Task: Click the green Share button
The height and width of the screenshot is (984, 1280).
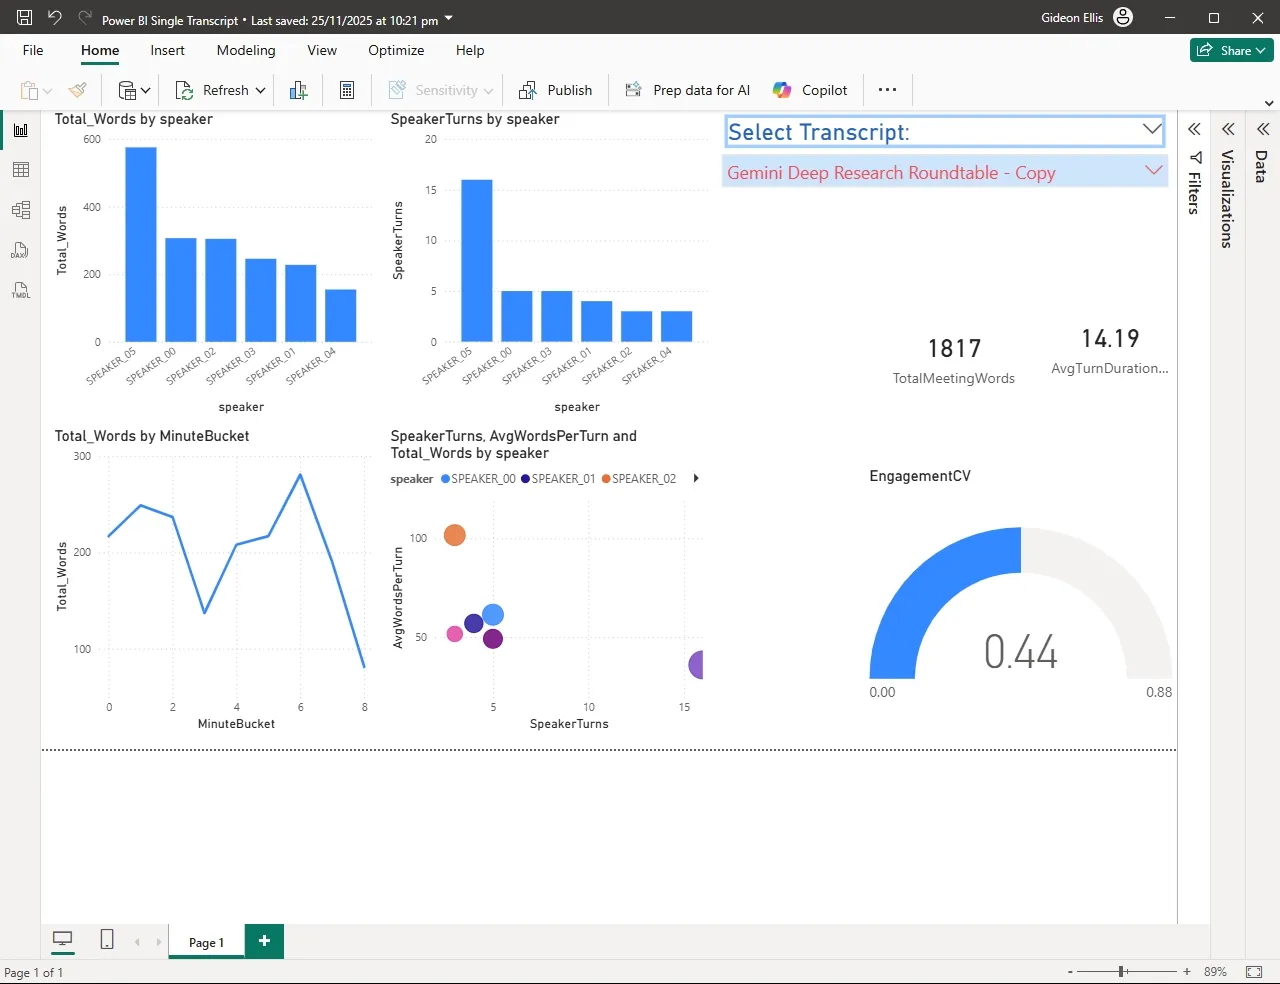Action: tap(1231, 50)
